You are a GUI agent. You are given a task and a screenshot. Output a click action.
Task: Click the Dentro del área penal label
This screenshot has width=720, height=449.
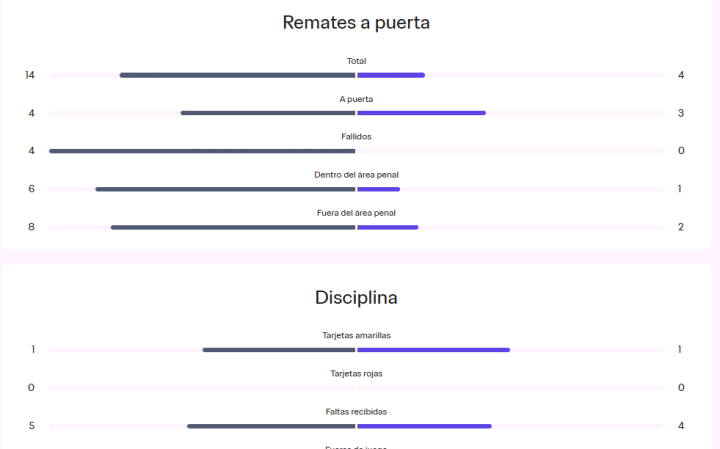(x=356, y=175)
